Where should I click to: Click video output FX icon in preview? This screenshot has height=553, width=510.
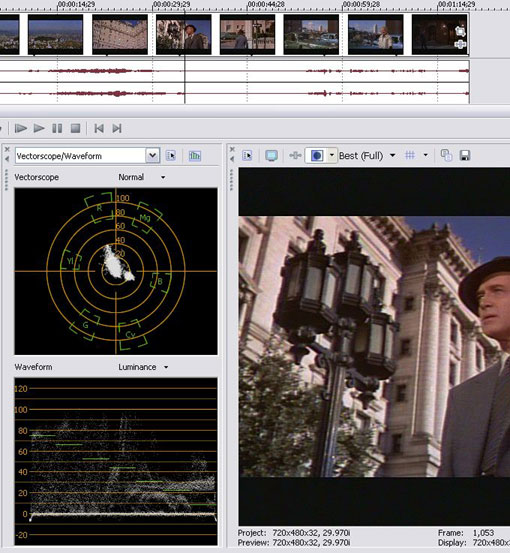point(295,156)
